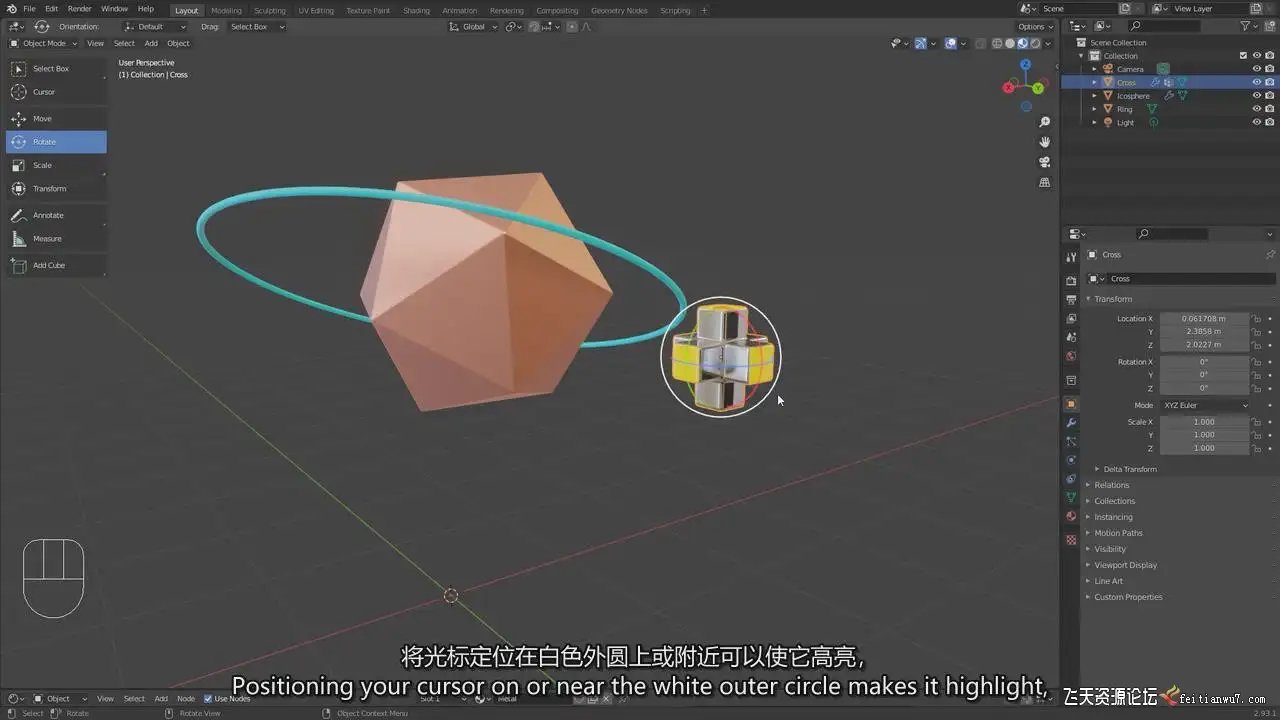Viewport: 1280px width, 720px height.
Task: Hide the Cross object in viewport
Action: coord(1257,82)
